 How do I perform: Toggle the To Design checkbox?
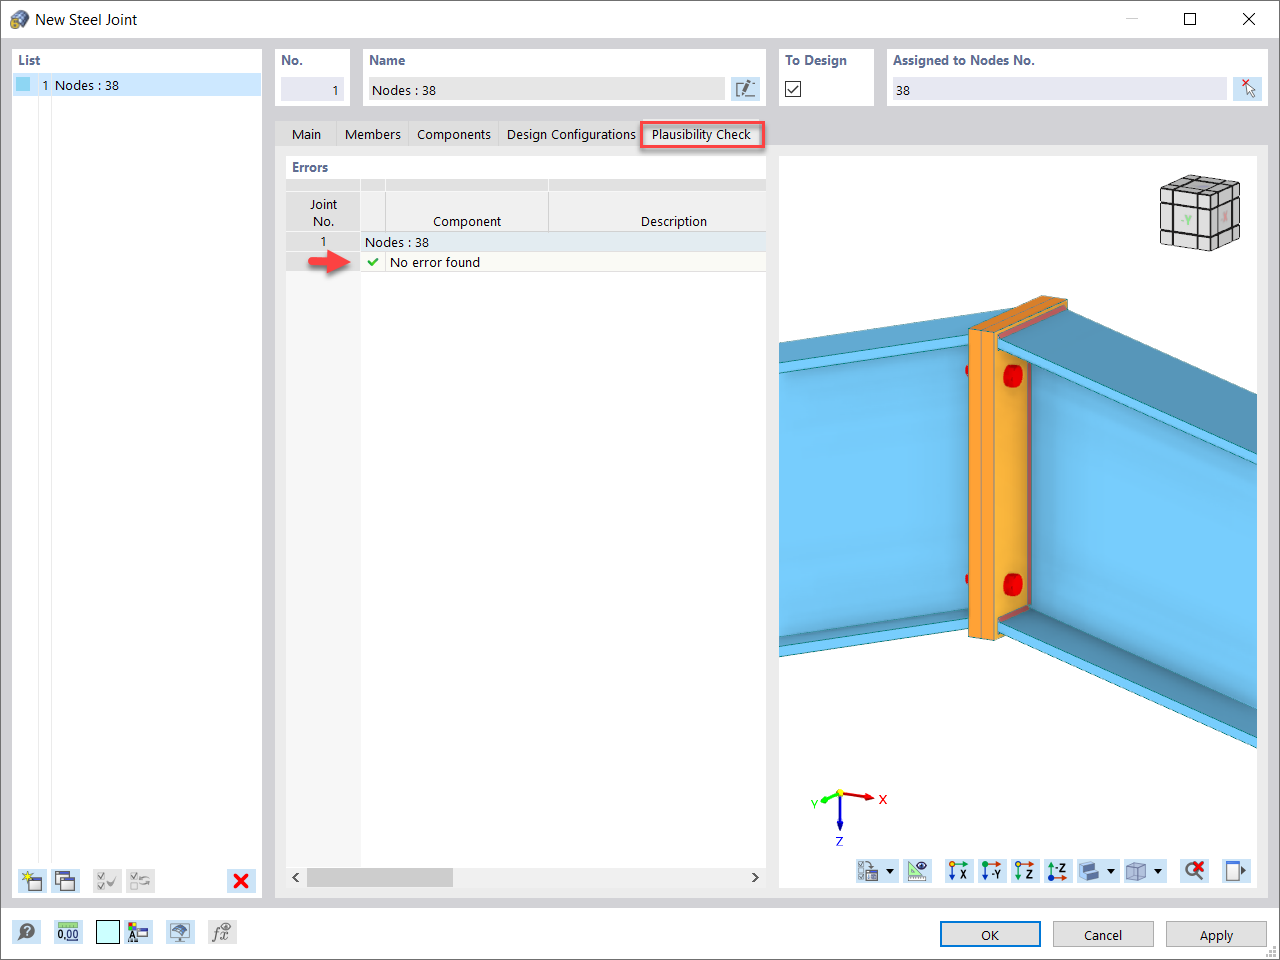[793, 89]
